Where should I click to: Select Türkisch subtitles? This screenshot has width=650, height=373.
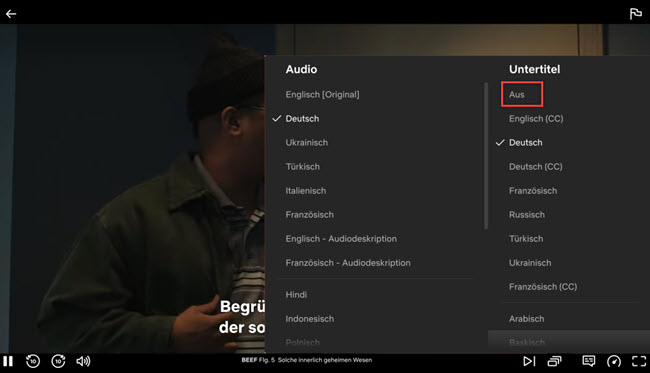pyautogui.click(x=526, y=239)
